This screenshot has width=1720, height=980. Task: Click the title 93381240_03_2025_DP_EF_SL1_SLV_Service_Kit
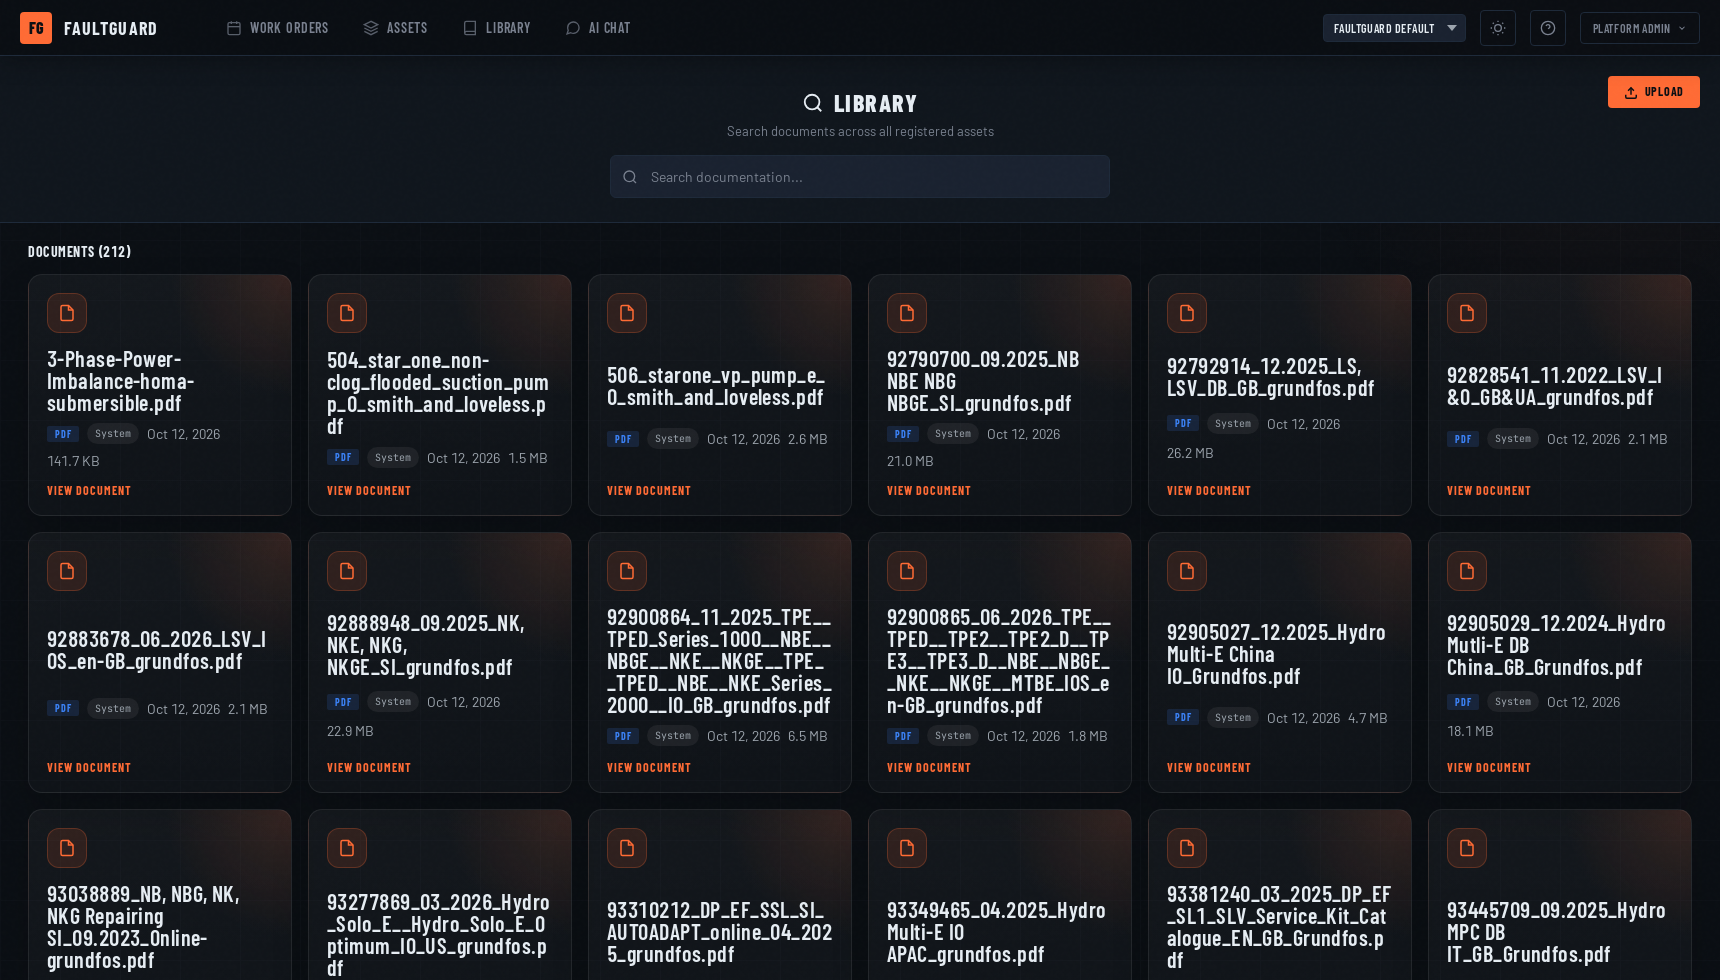pyautogui.click(x=1279, y=927)
